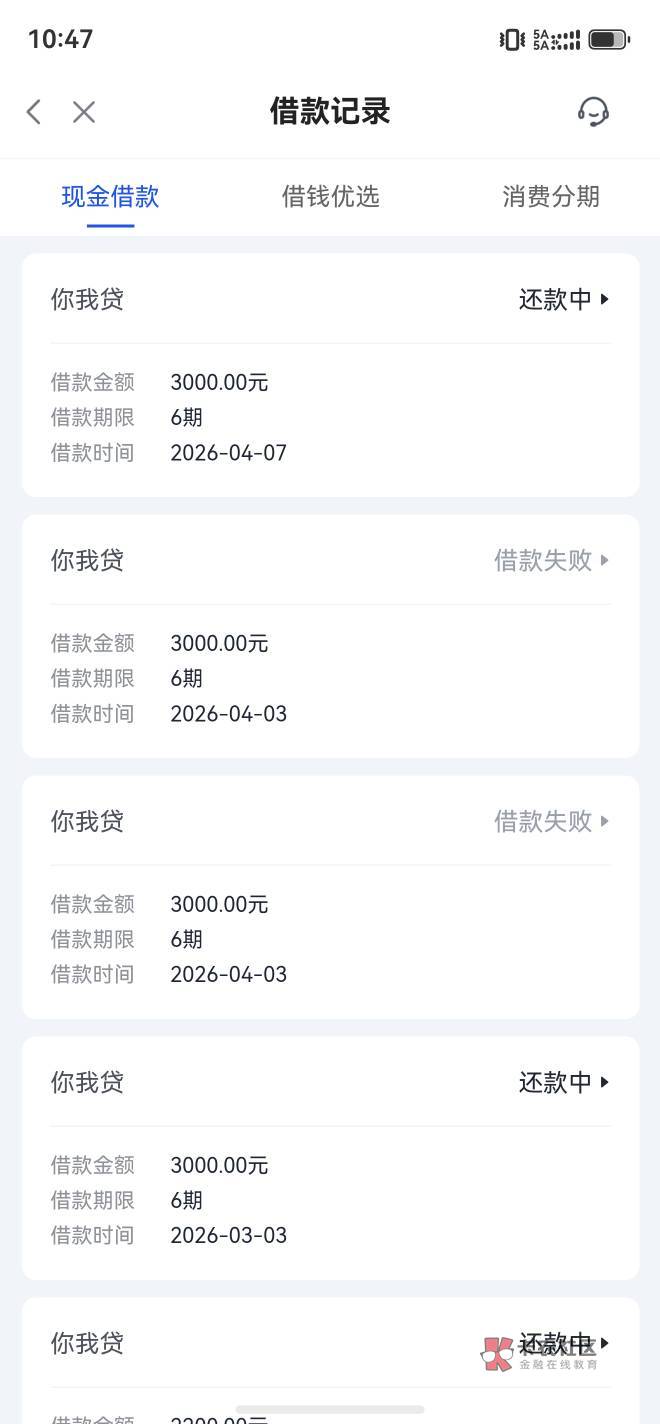Open customer service headset icon
The image size is (660, 1424).
[x=593, y=111]
